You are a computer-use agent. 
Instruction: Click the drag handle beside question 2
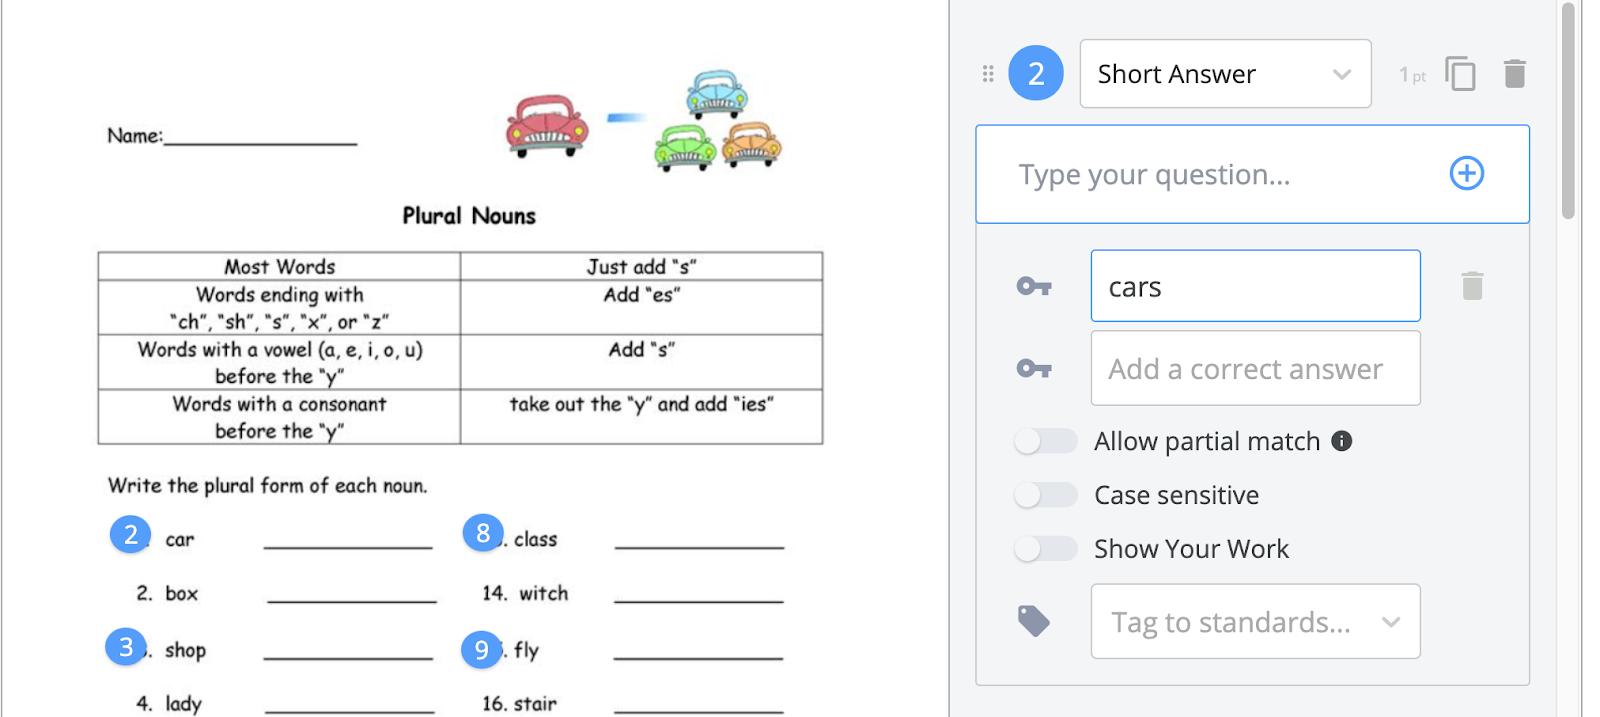click(988, 74)
